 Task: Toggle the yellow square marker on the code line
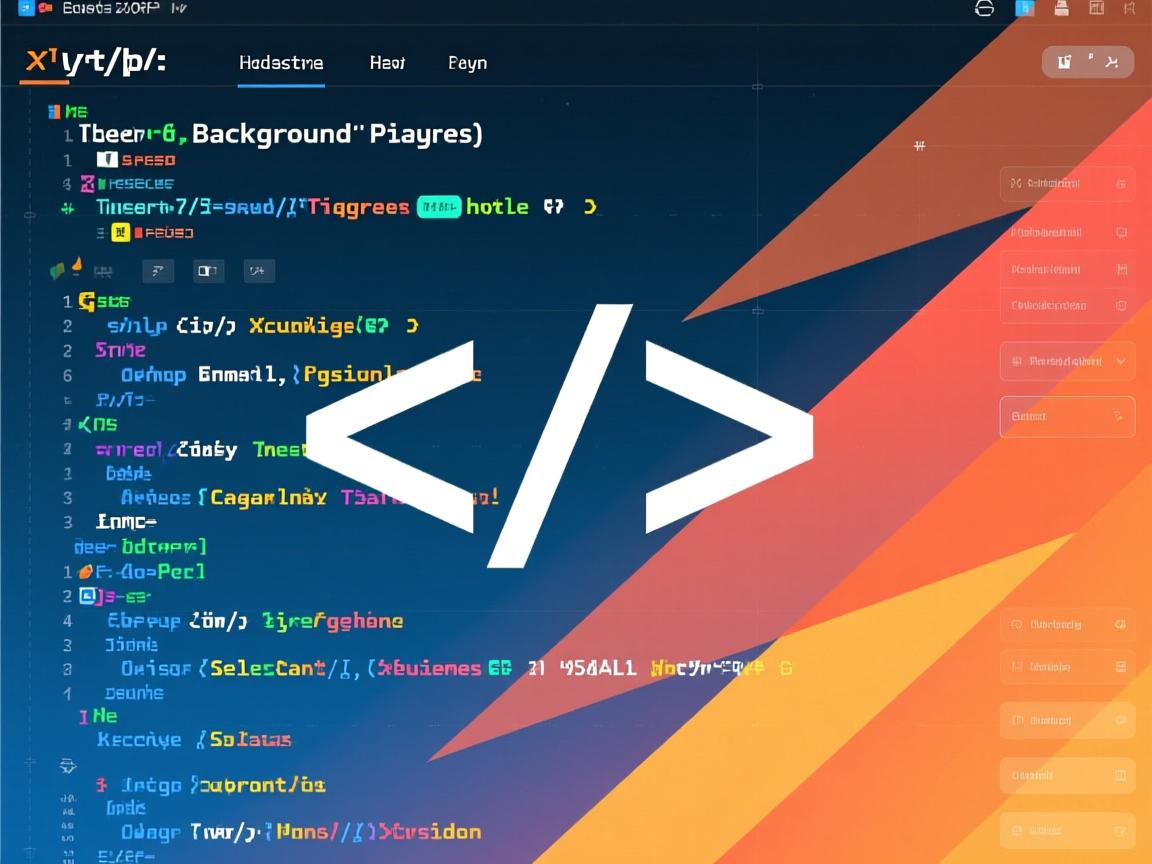120,233
